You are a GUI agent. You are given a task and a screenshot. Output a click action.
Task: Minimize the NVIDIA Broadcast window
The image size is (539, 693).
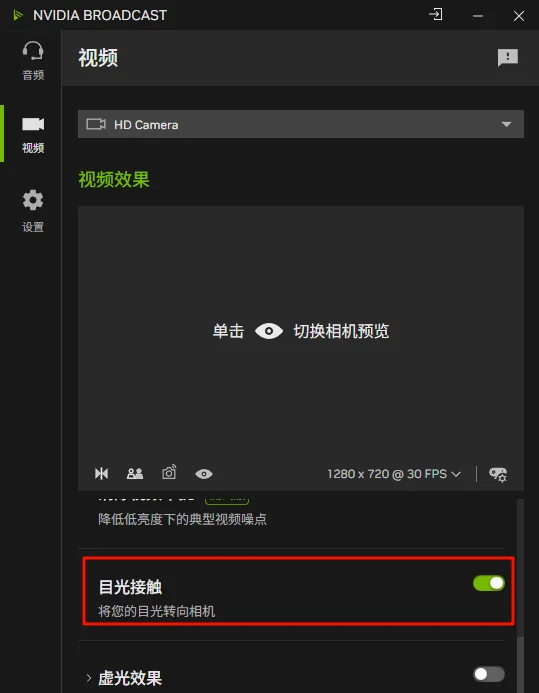pos(478,16)
